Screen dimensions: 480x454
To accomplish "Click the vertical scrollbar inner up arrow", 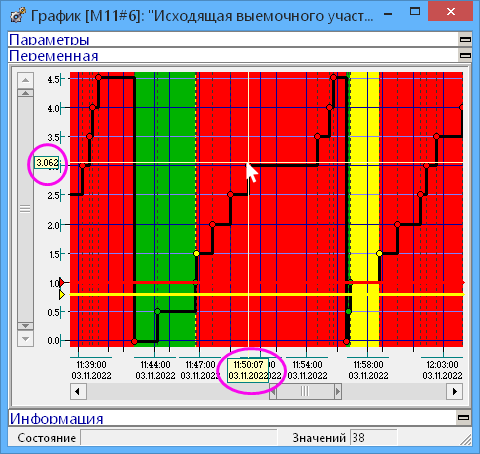I will [25, 93].
